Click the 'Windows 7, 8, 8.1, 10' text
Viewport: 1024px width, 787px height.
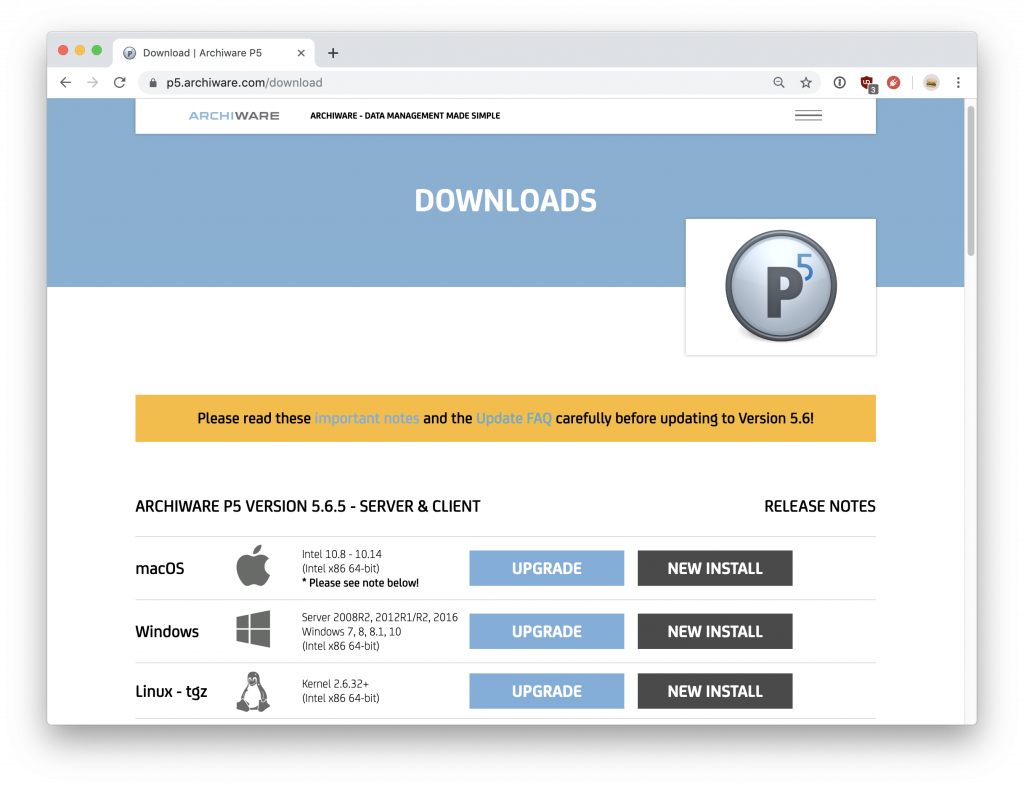tap(351, 632)
